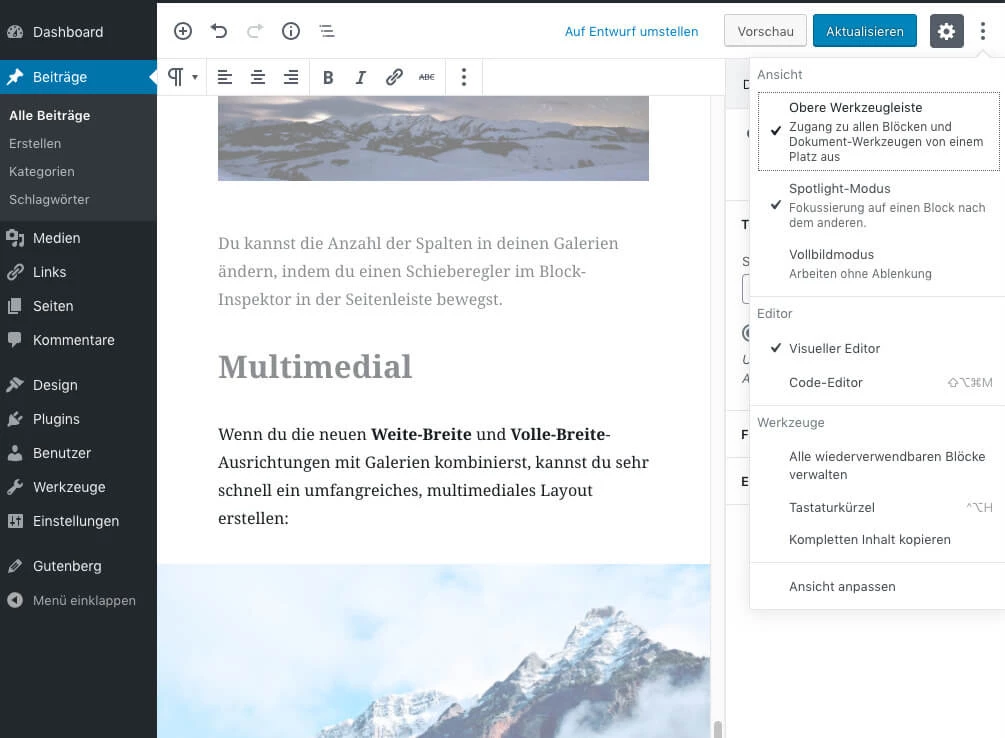Click the undo arrow icon

coord(219,31)
